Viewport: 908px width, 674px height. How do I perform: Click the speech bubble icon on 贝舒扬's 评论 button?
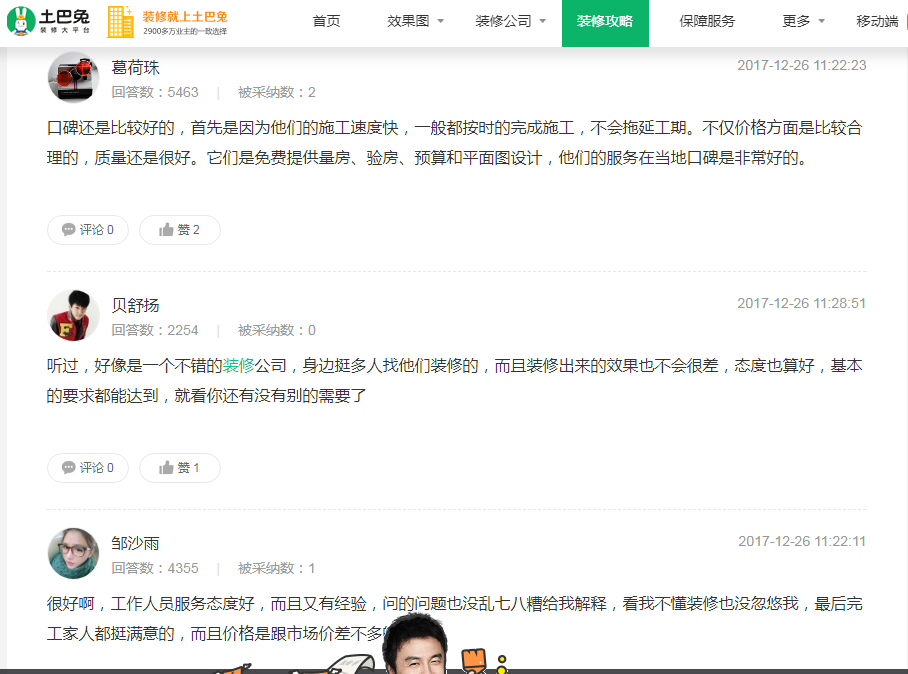(x=67, y=467)
